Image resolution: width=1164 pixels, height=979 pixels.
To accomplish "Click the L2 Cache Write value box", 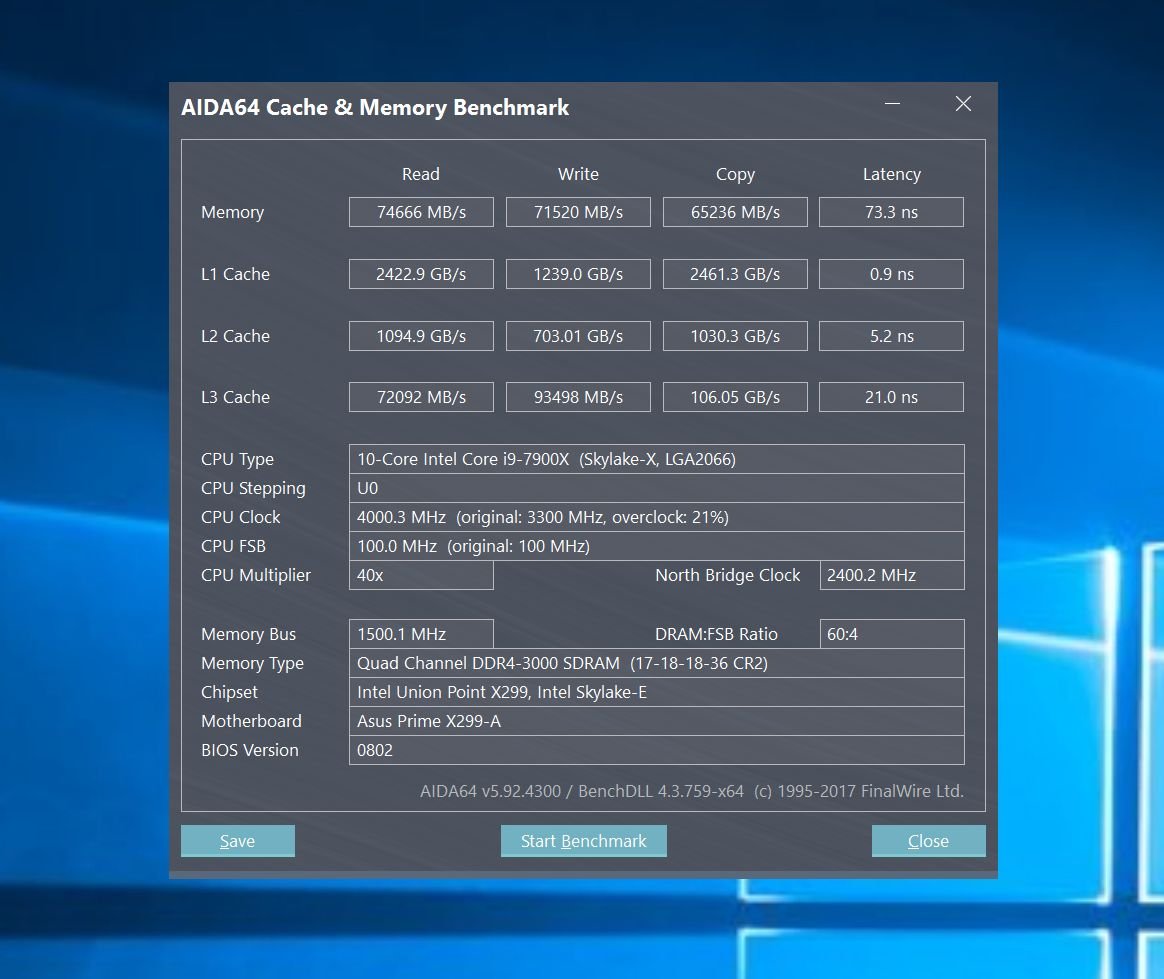I will click(578, 336).
